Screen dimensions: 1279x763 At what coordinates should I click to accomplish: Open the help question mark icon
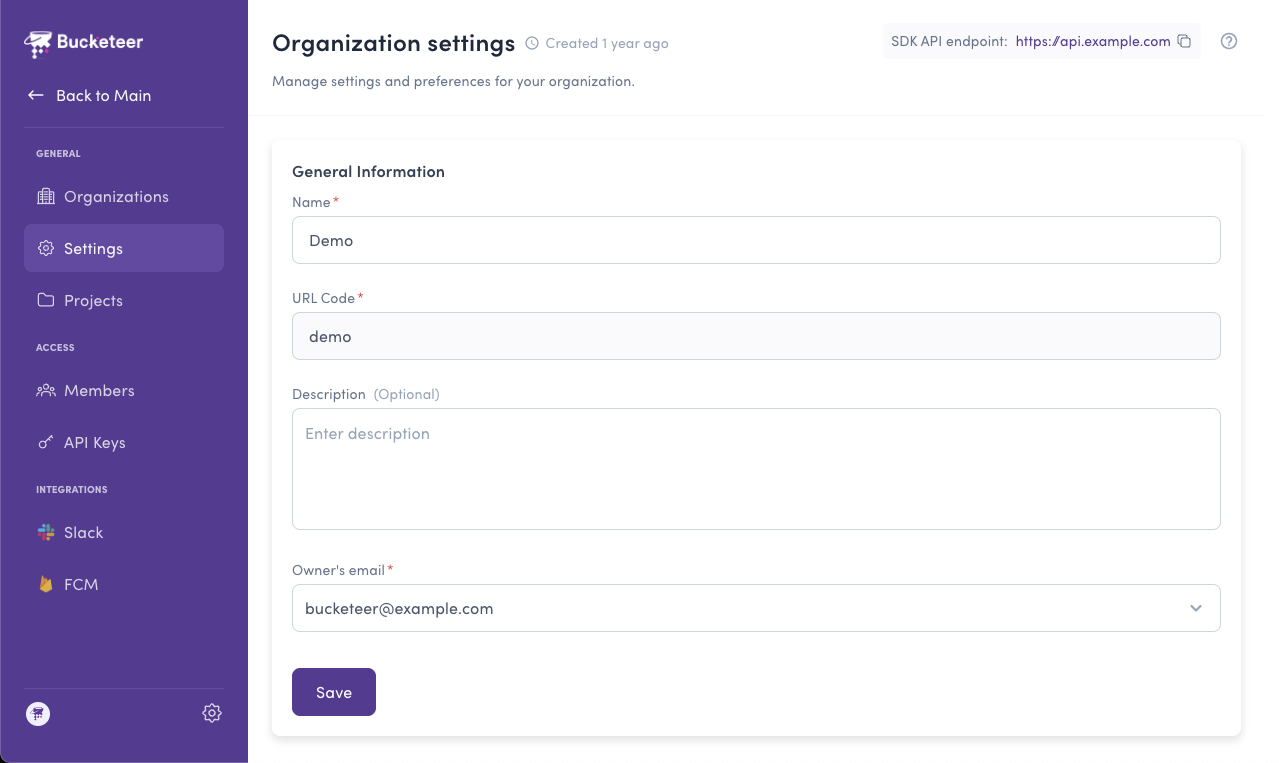point(1229,41)
